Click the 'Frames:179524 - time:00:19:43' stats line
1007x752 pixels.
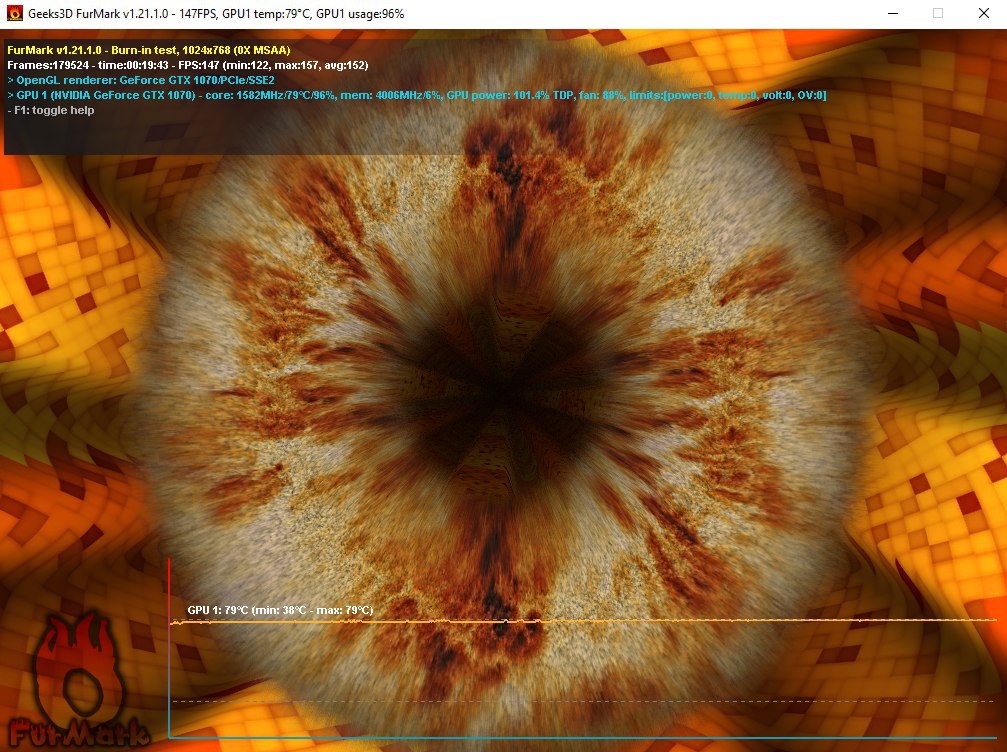pos(188,65)
